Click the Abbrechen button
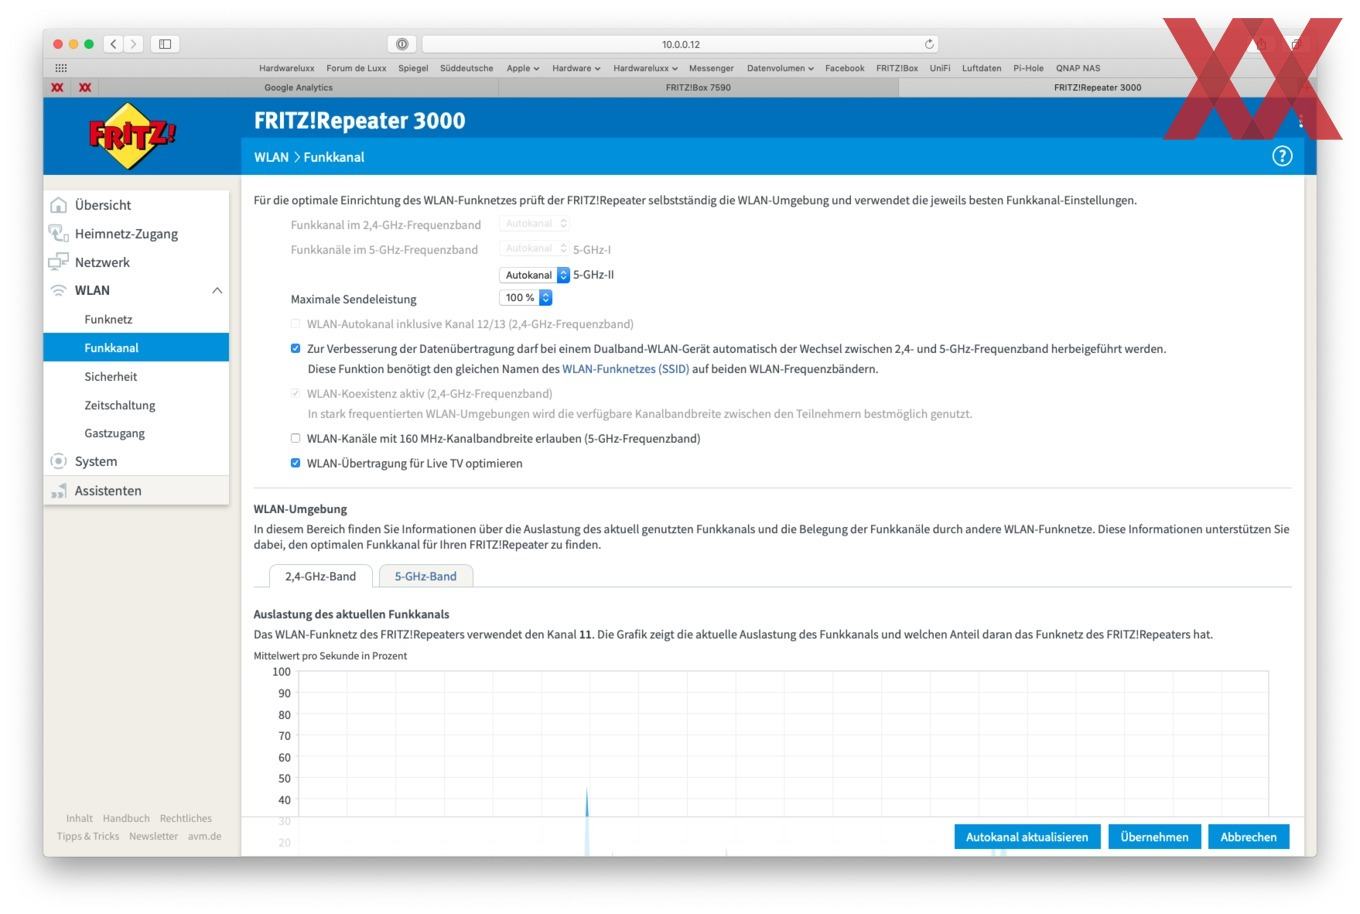This screenshot has height=914, width=1360. click(1248, 837)
